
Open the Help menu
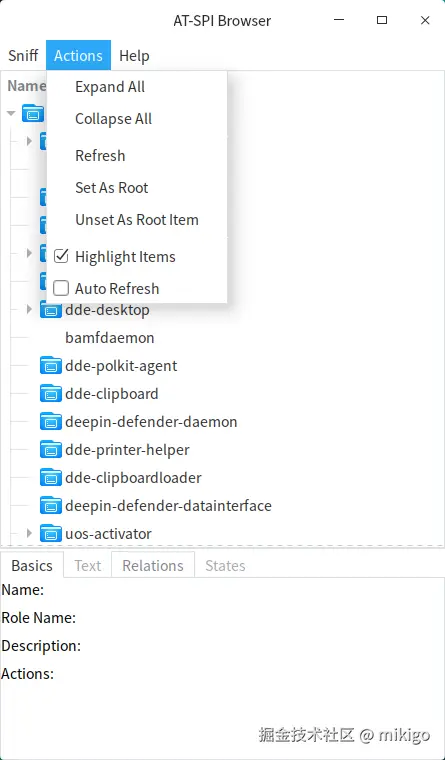[x=134, y=56]
